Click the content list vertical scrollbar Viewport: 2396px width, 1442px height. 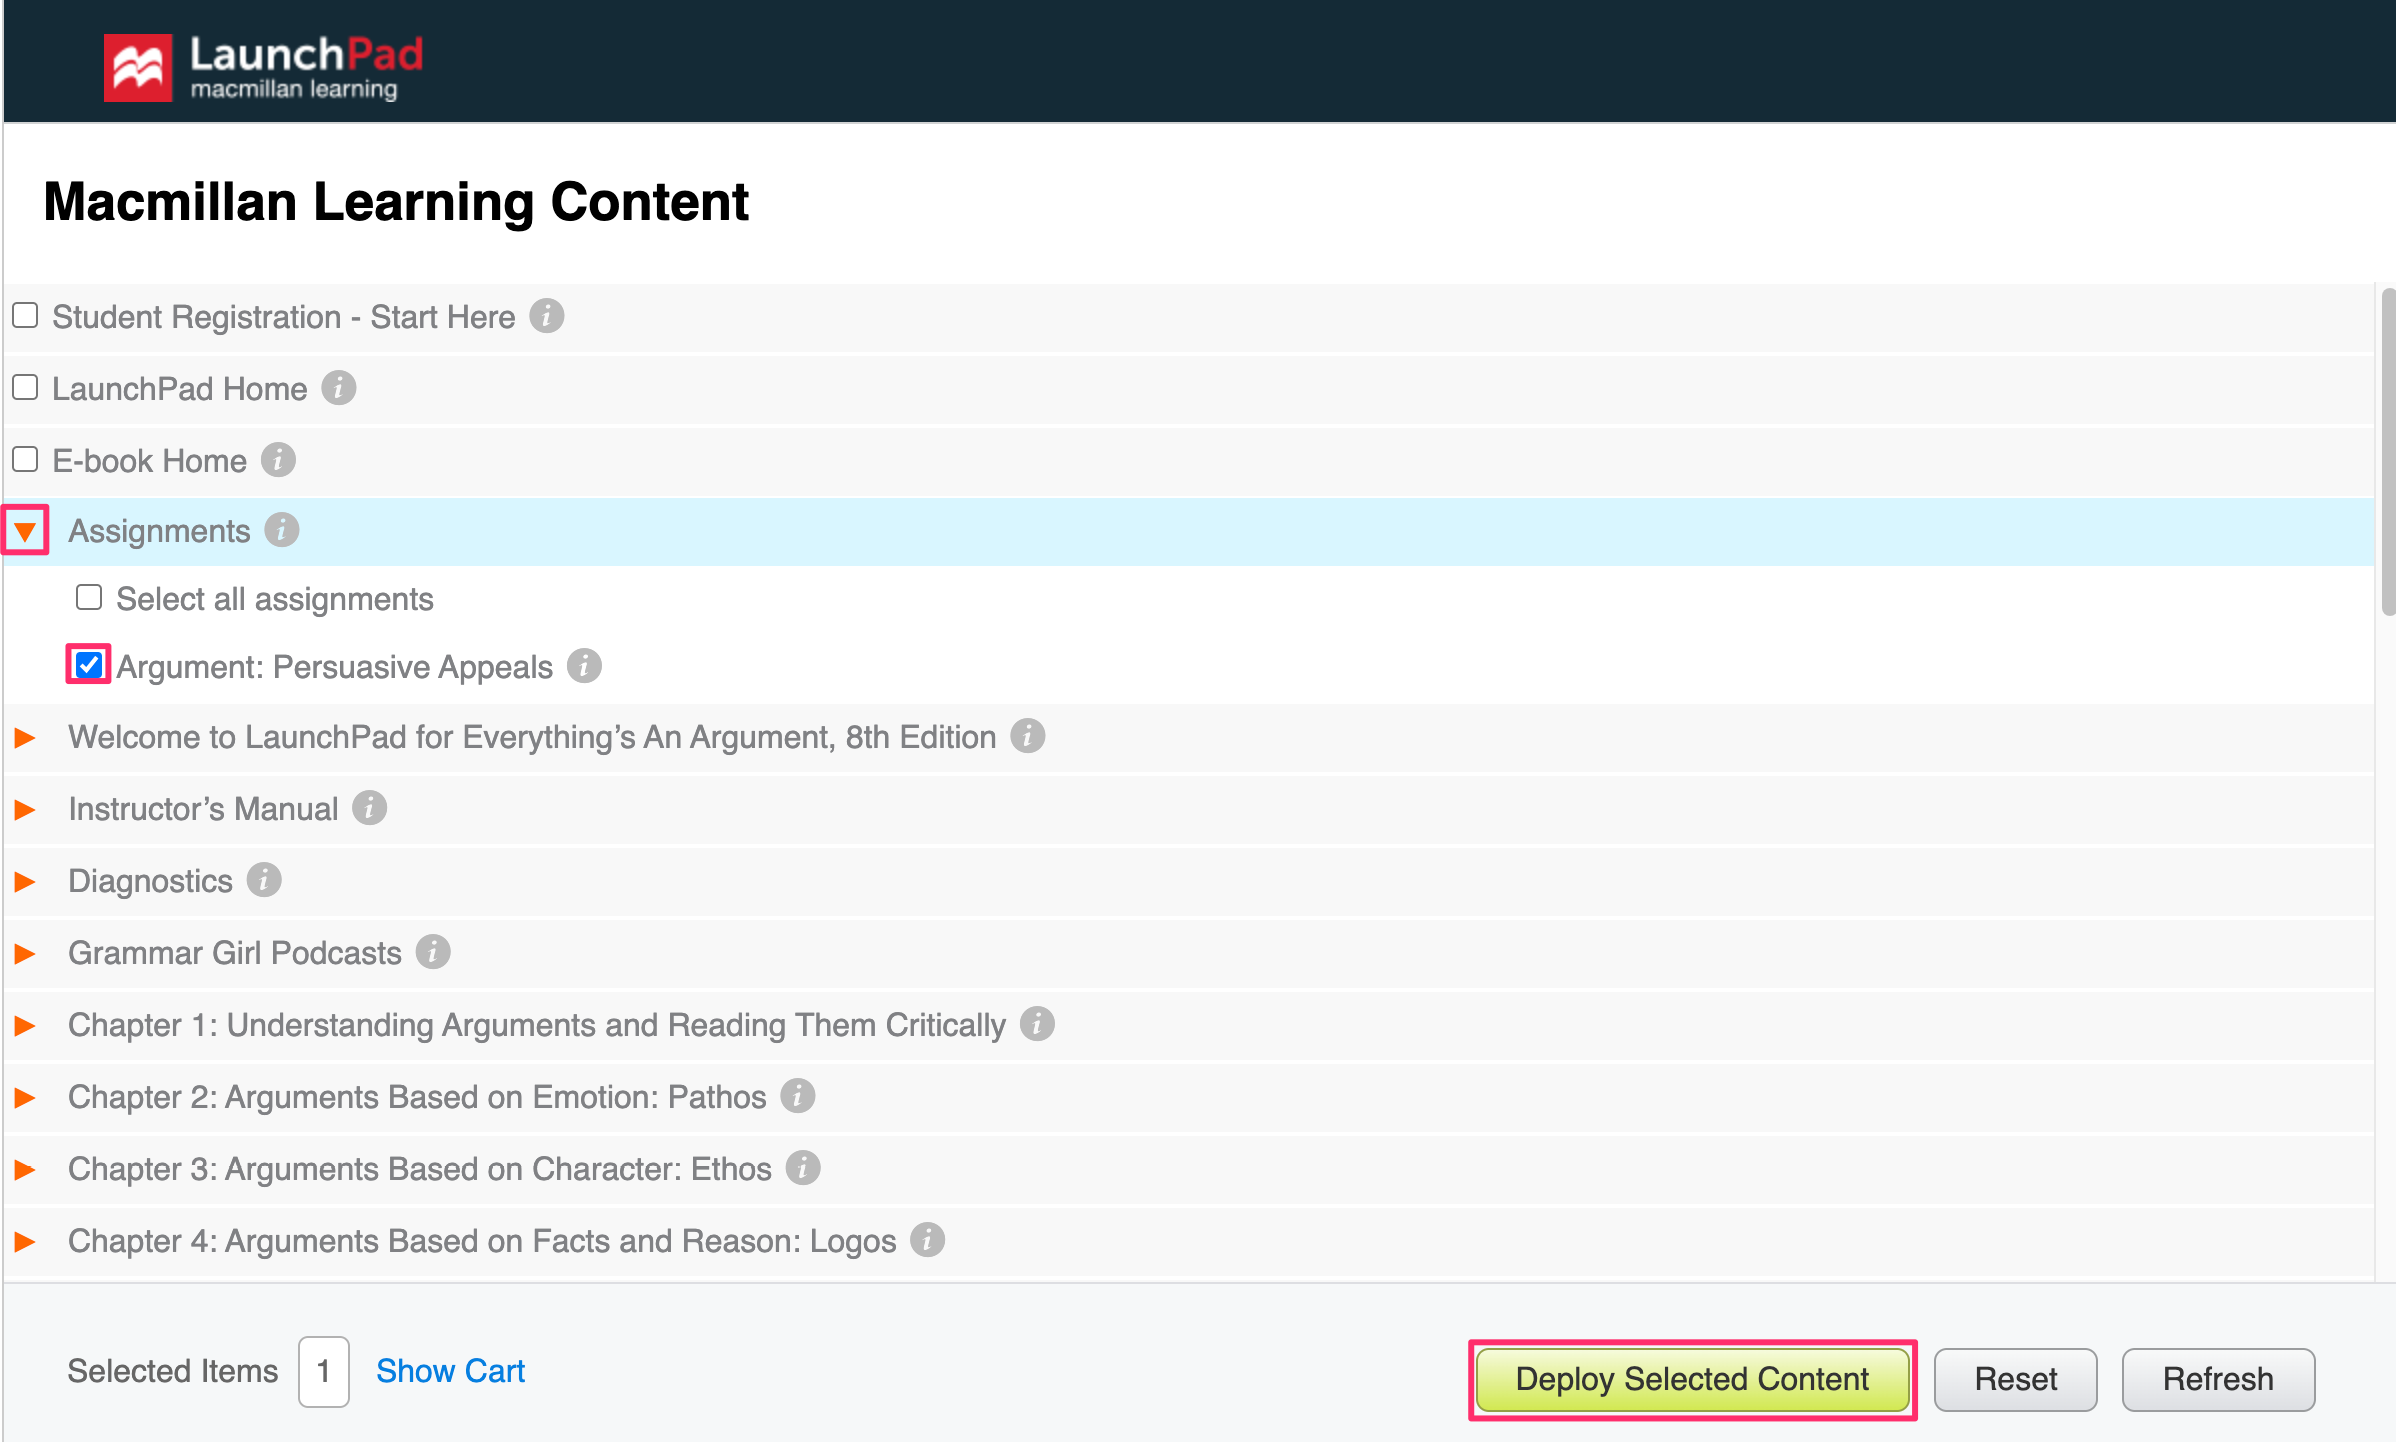coord(2387,450)
